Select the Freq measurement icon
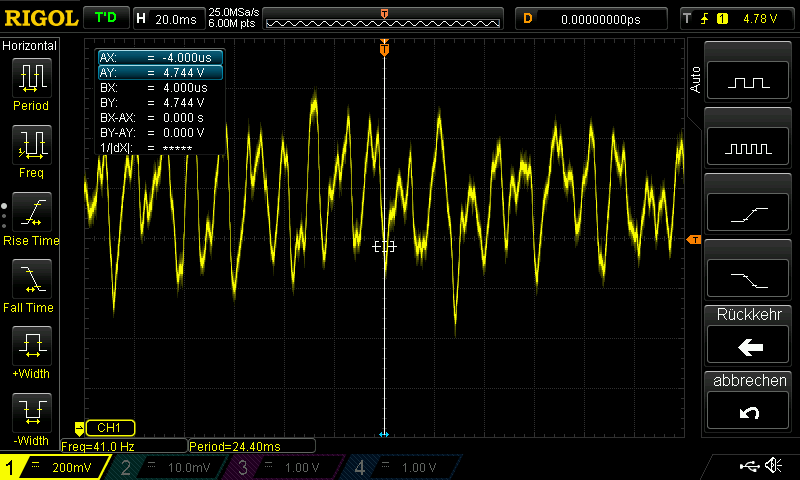Screen dimensions: 800x480 click(32, 145)
